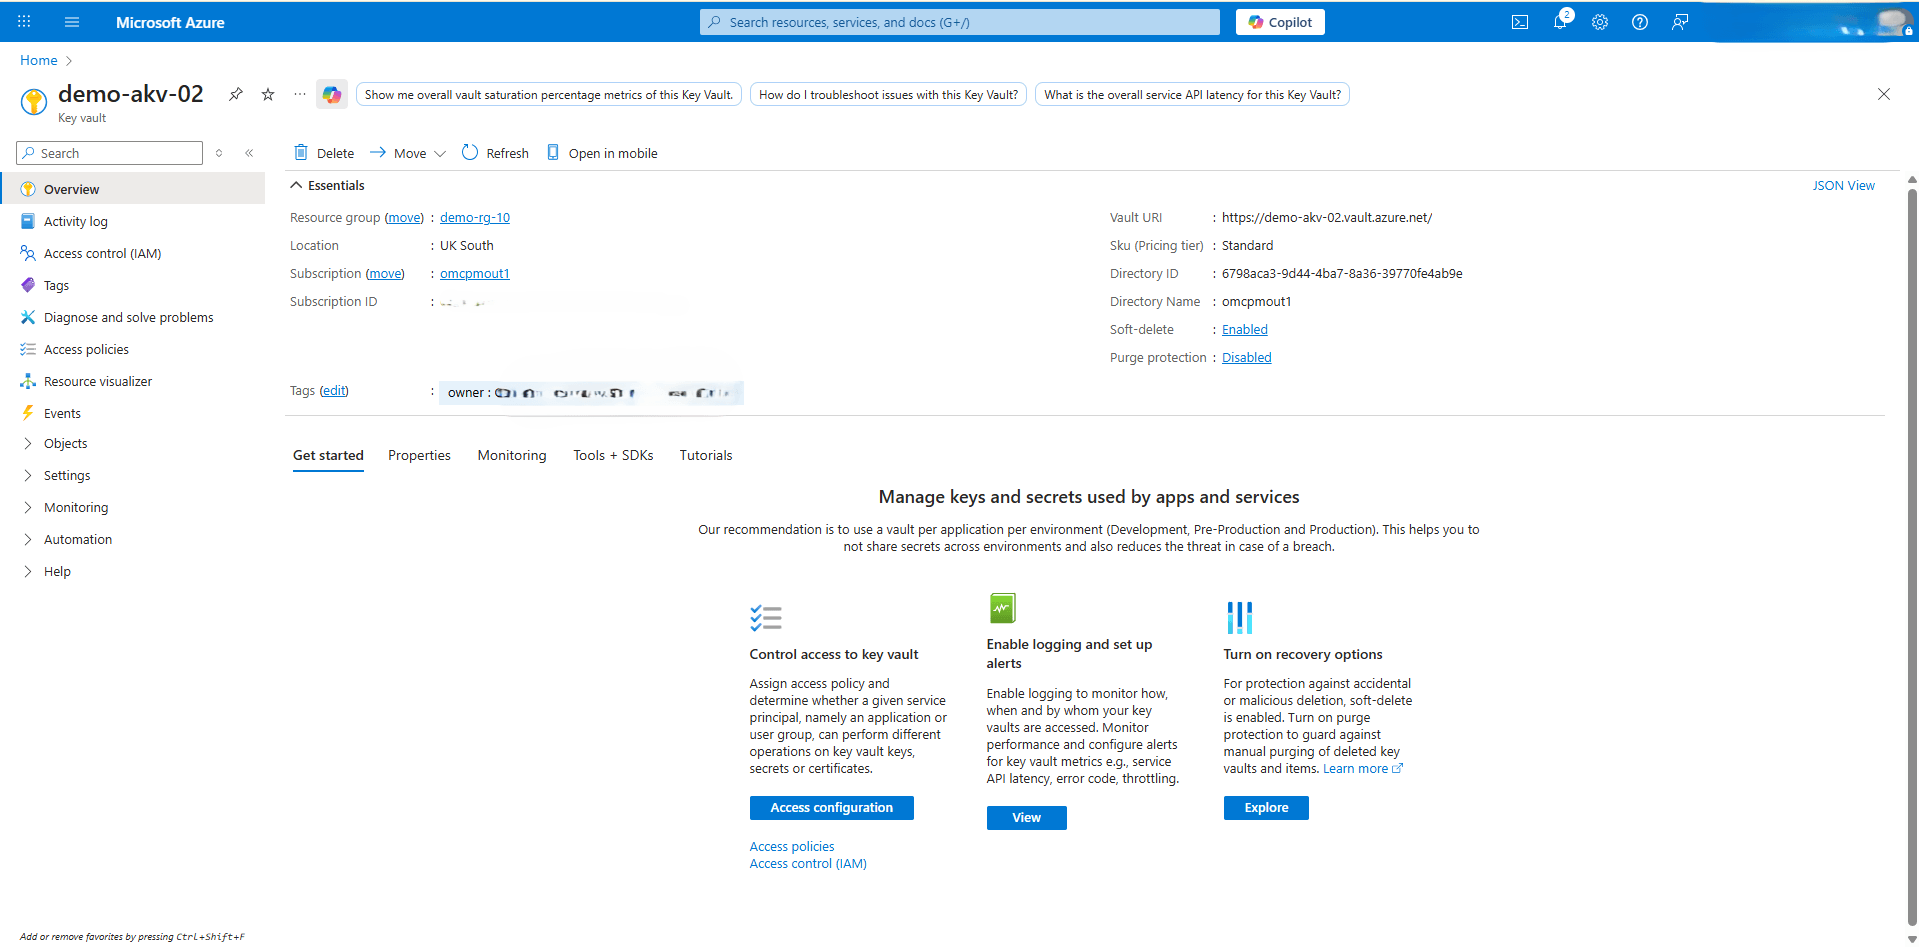The height and width of the screenshot is (947, 1919).
Task: Open Diagnose and solve problems
Action: (128, 317)
